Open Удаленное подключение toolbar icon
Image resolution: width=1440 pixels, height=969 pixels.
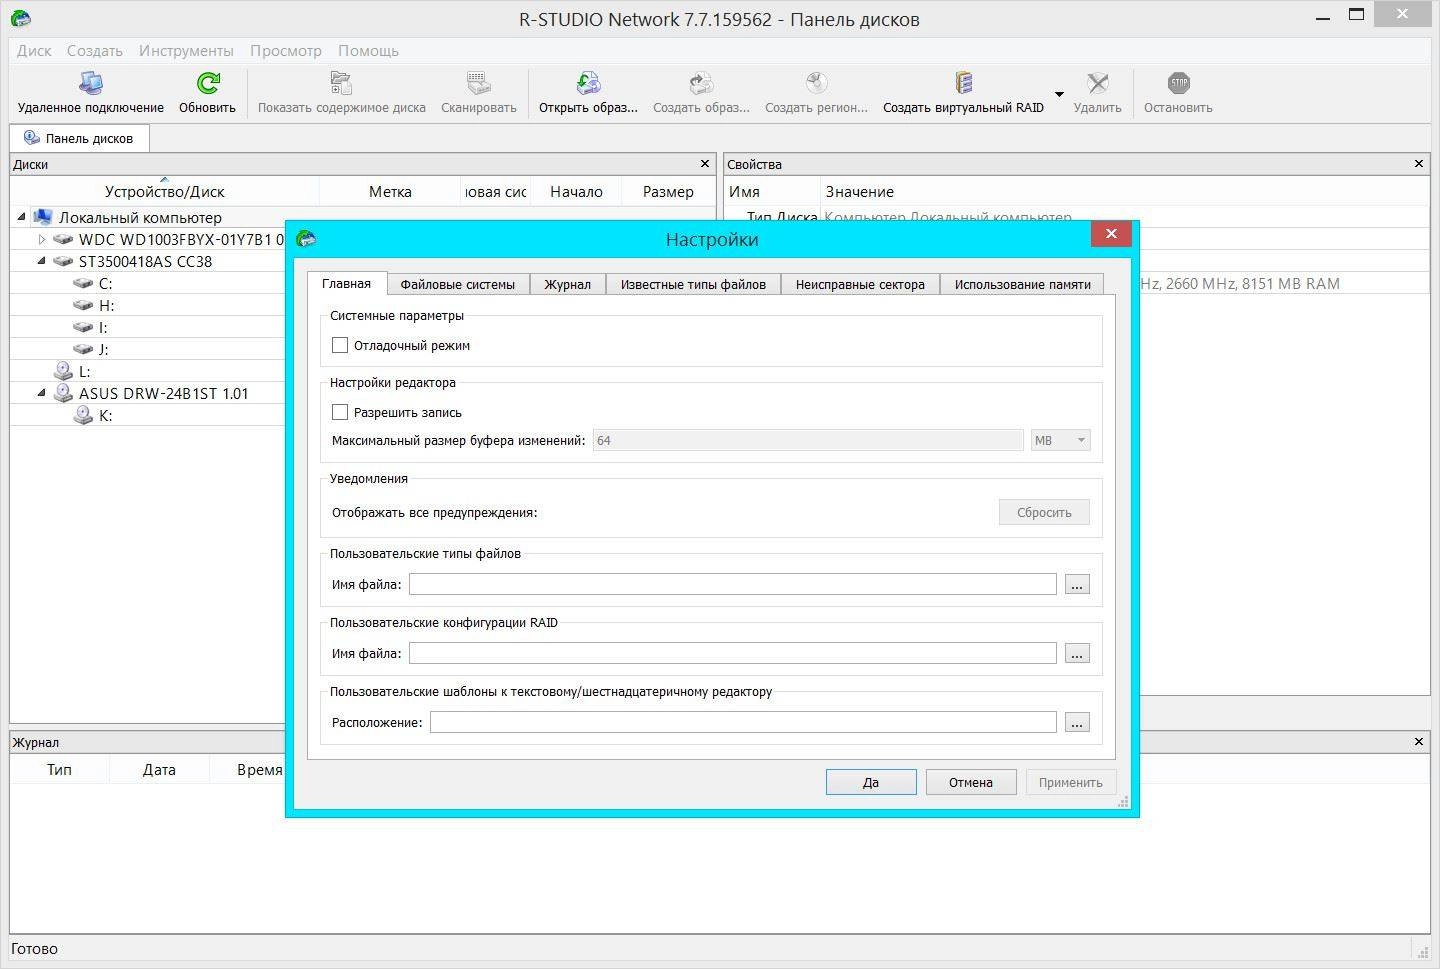click(90, 83)
